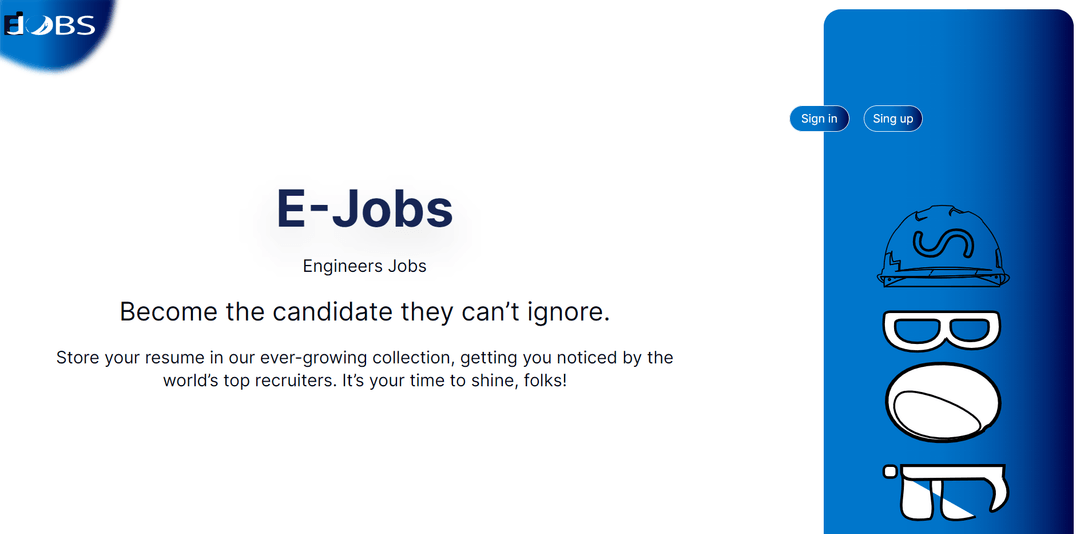Open the Sing up page
The width and height of the screenshot is (1080, 534).
tap(893, 119)
